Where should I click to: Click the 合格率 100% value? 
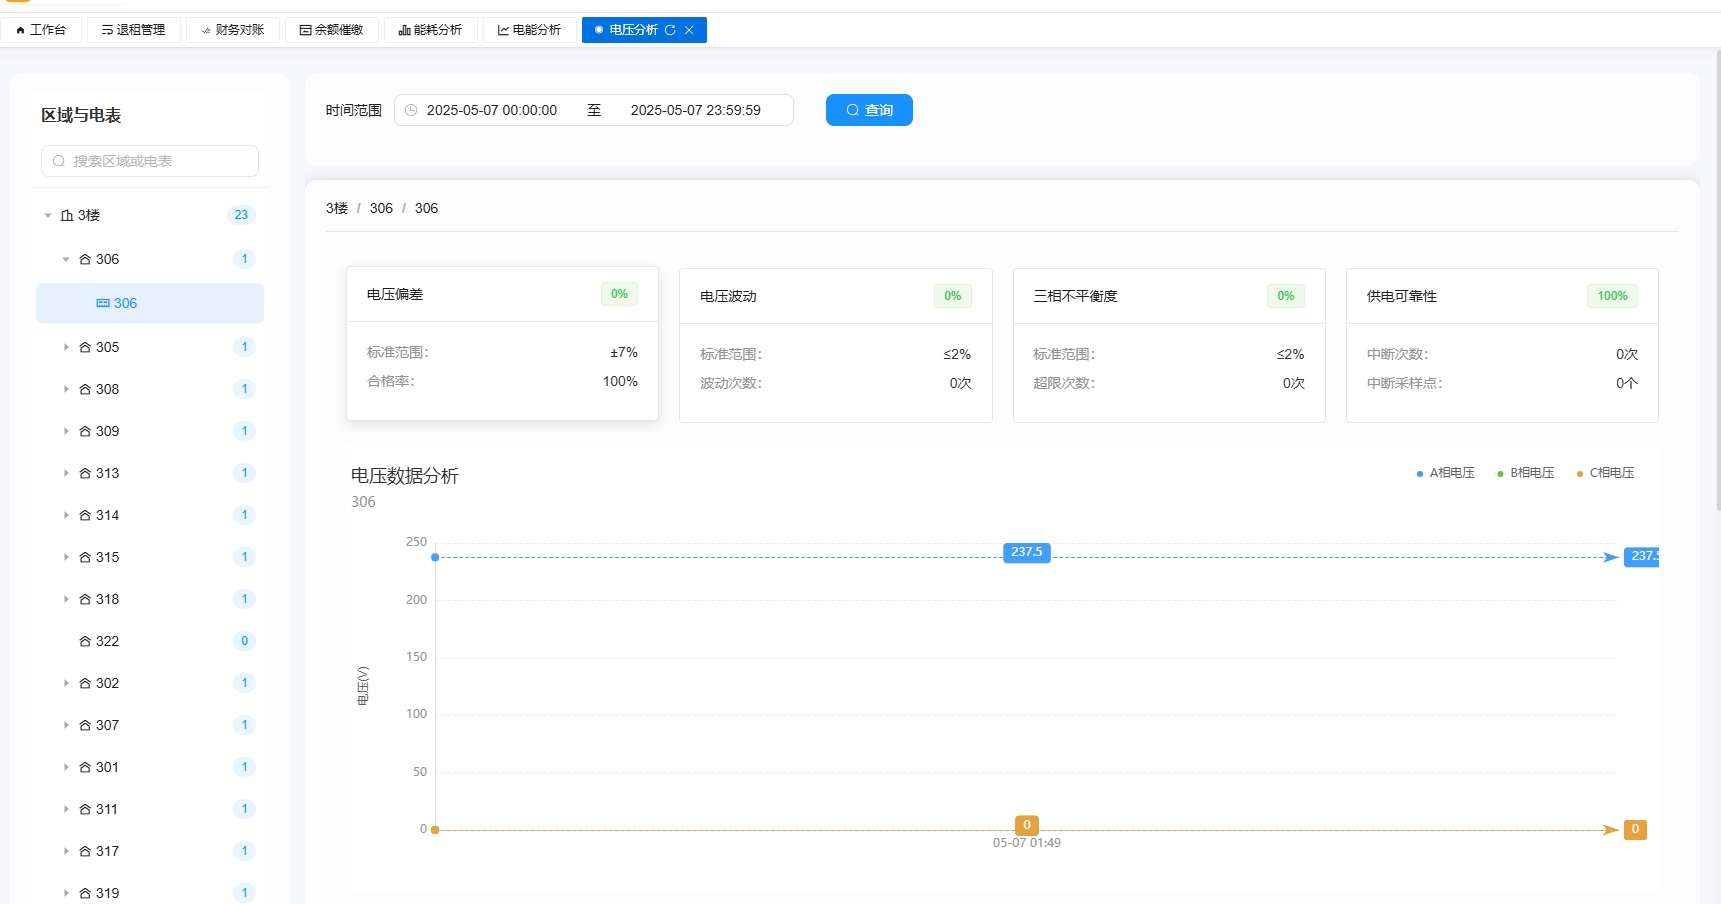click(620, 381)
